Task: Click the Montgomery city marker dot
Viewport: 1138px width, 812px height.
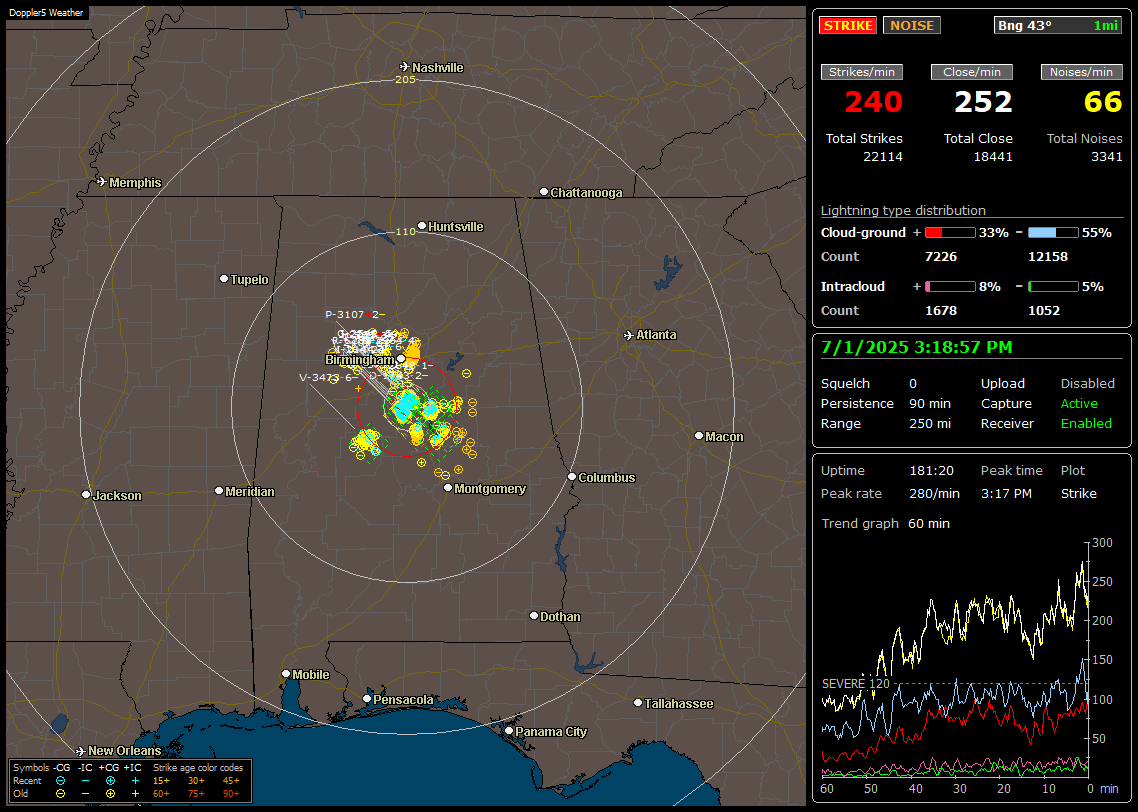Action: click(448, 488)
